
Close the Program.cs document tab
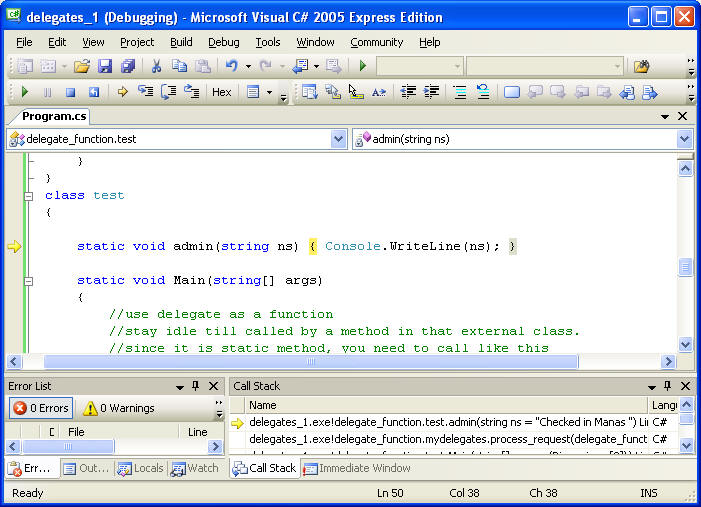pyautogui.click(x=683, y=116)
